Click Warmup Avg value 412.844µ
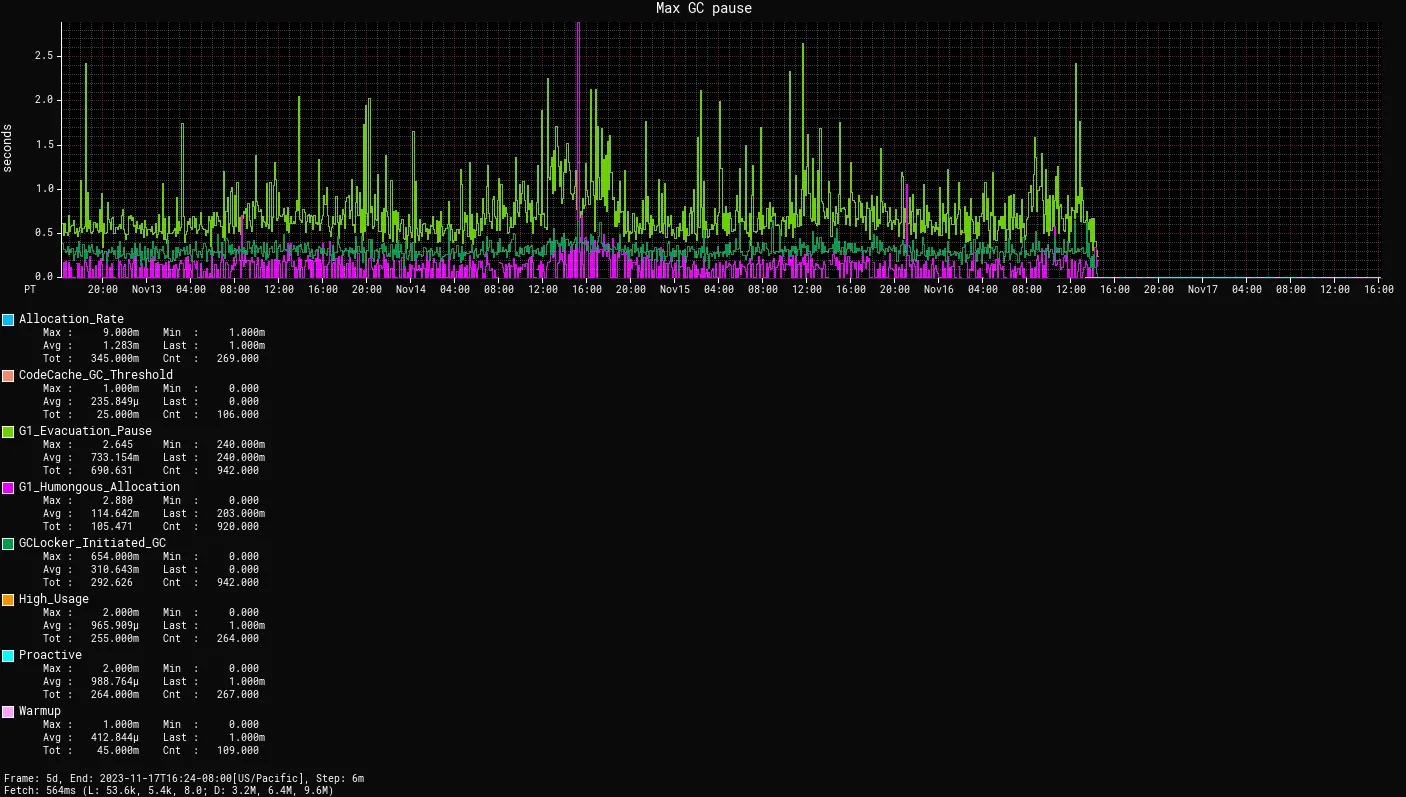Viewport: 1406px width, 797px height. point(115,737)
